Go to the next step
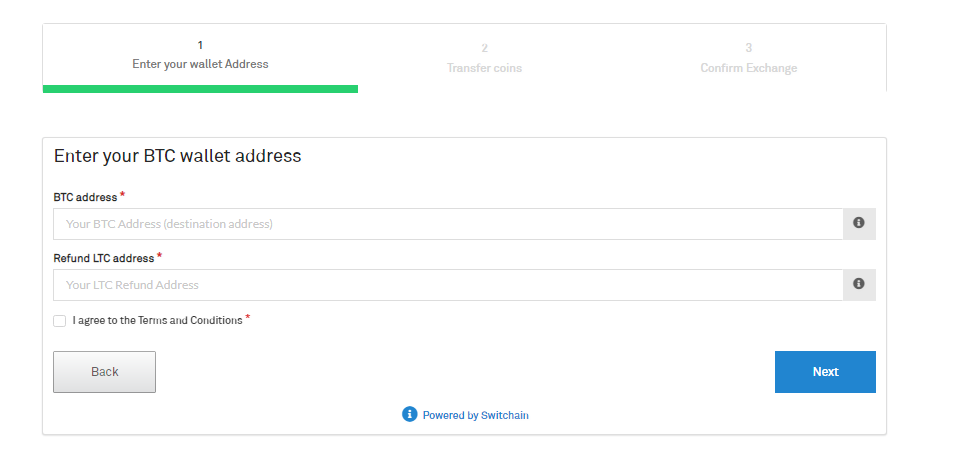The width and height of the screenshot is (959, 459). pos(825,371)
